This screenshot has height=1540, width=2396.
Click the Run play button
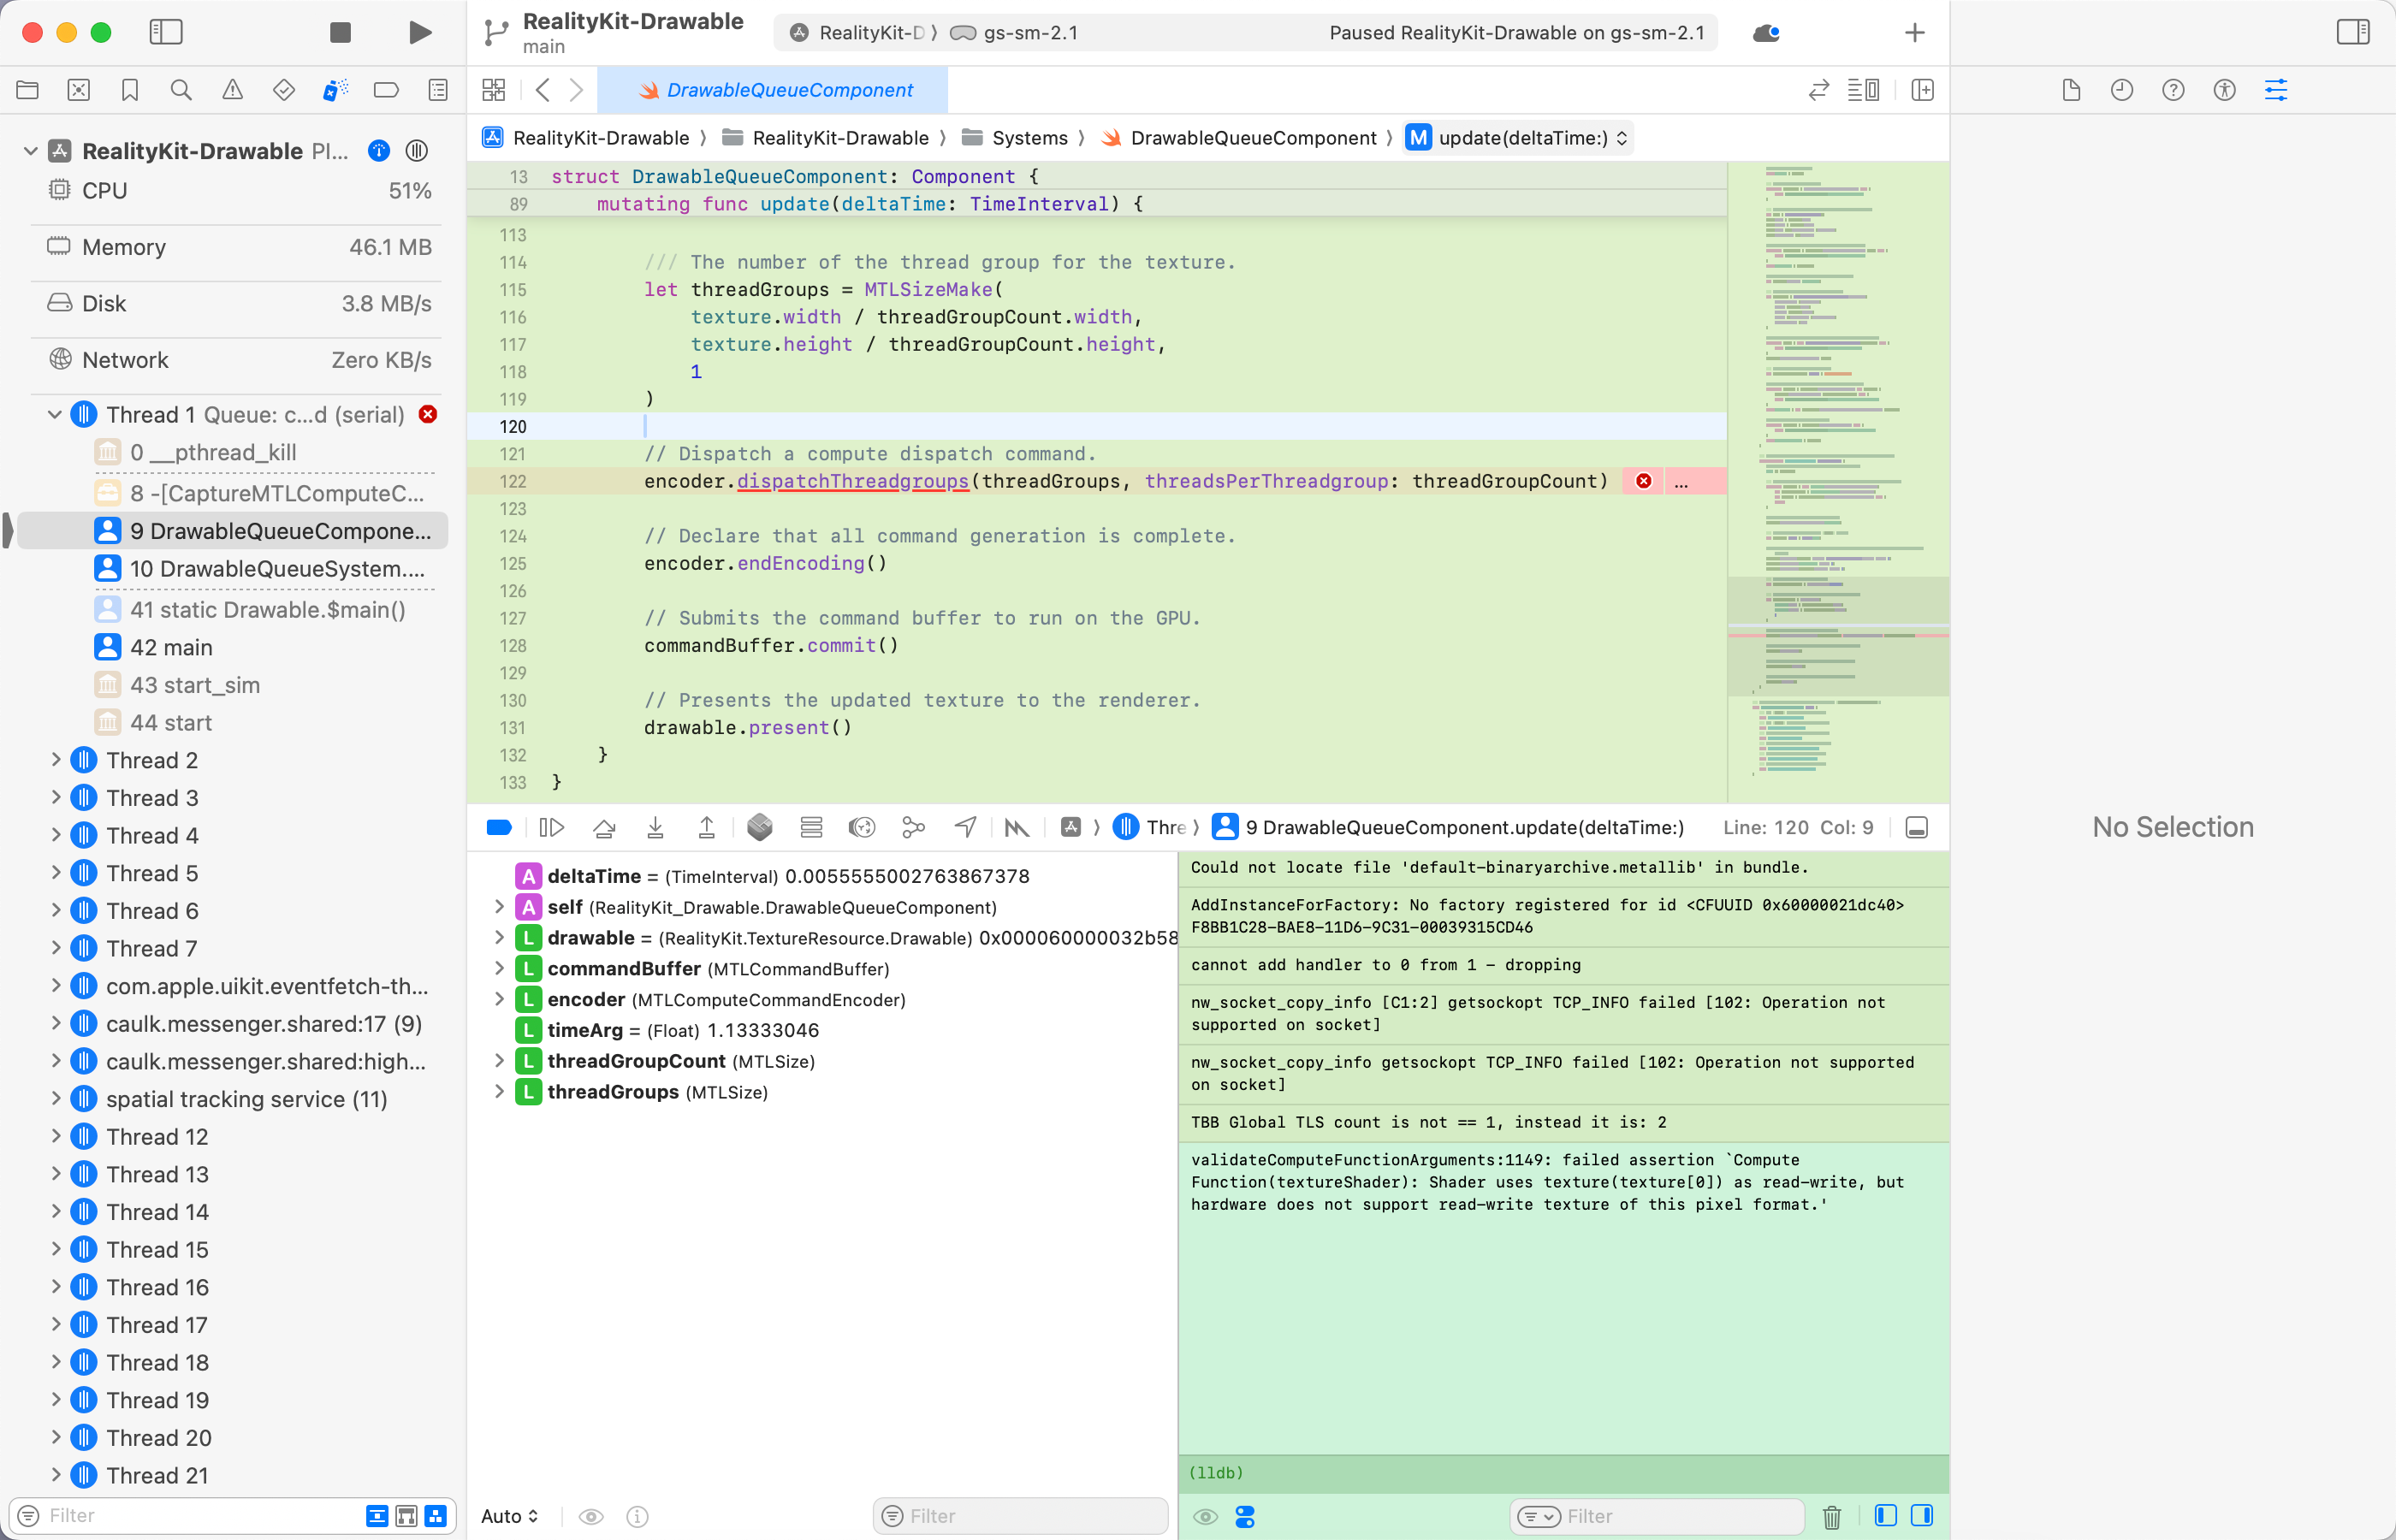(x=420, y=32)
